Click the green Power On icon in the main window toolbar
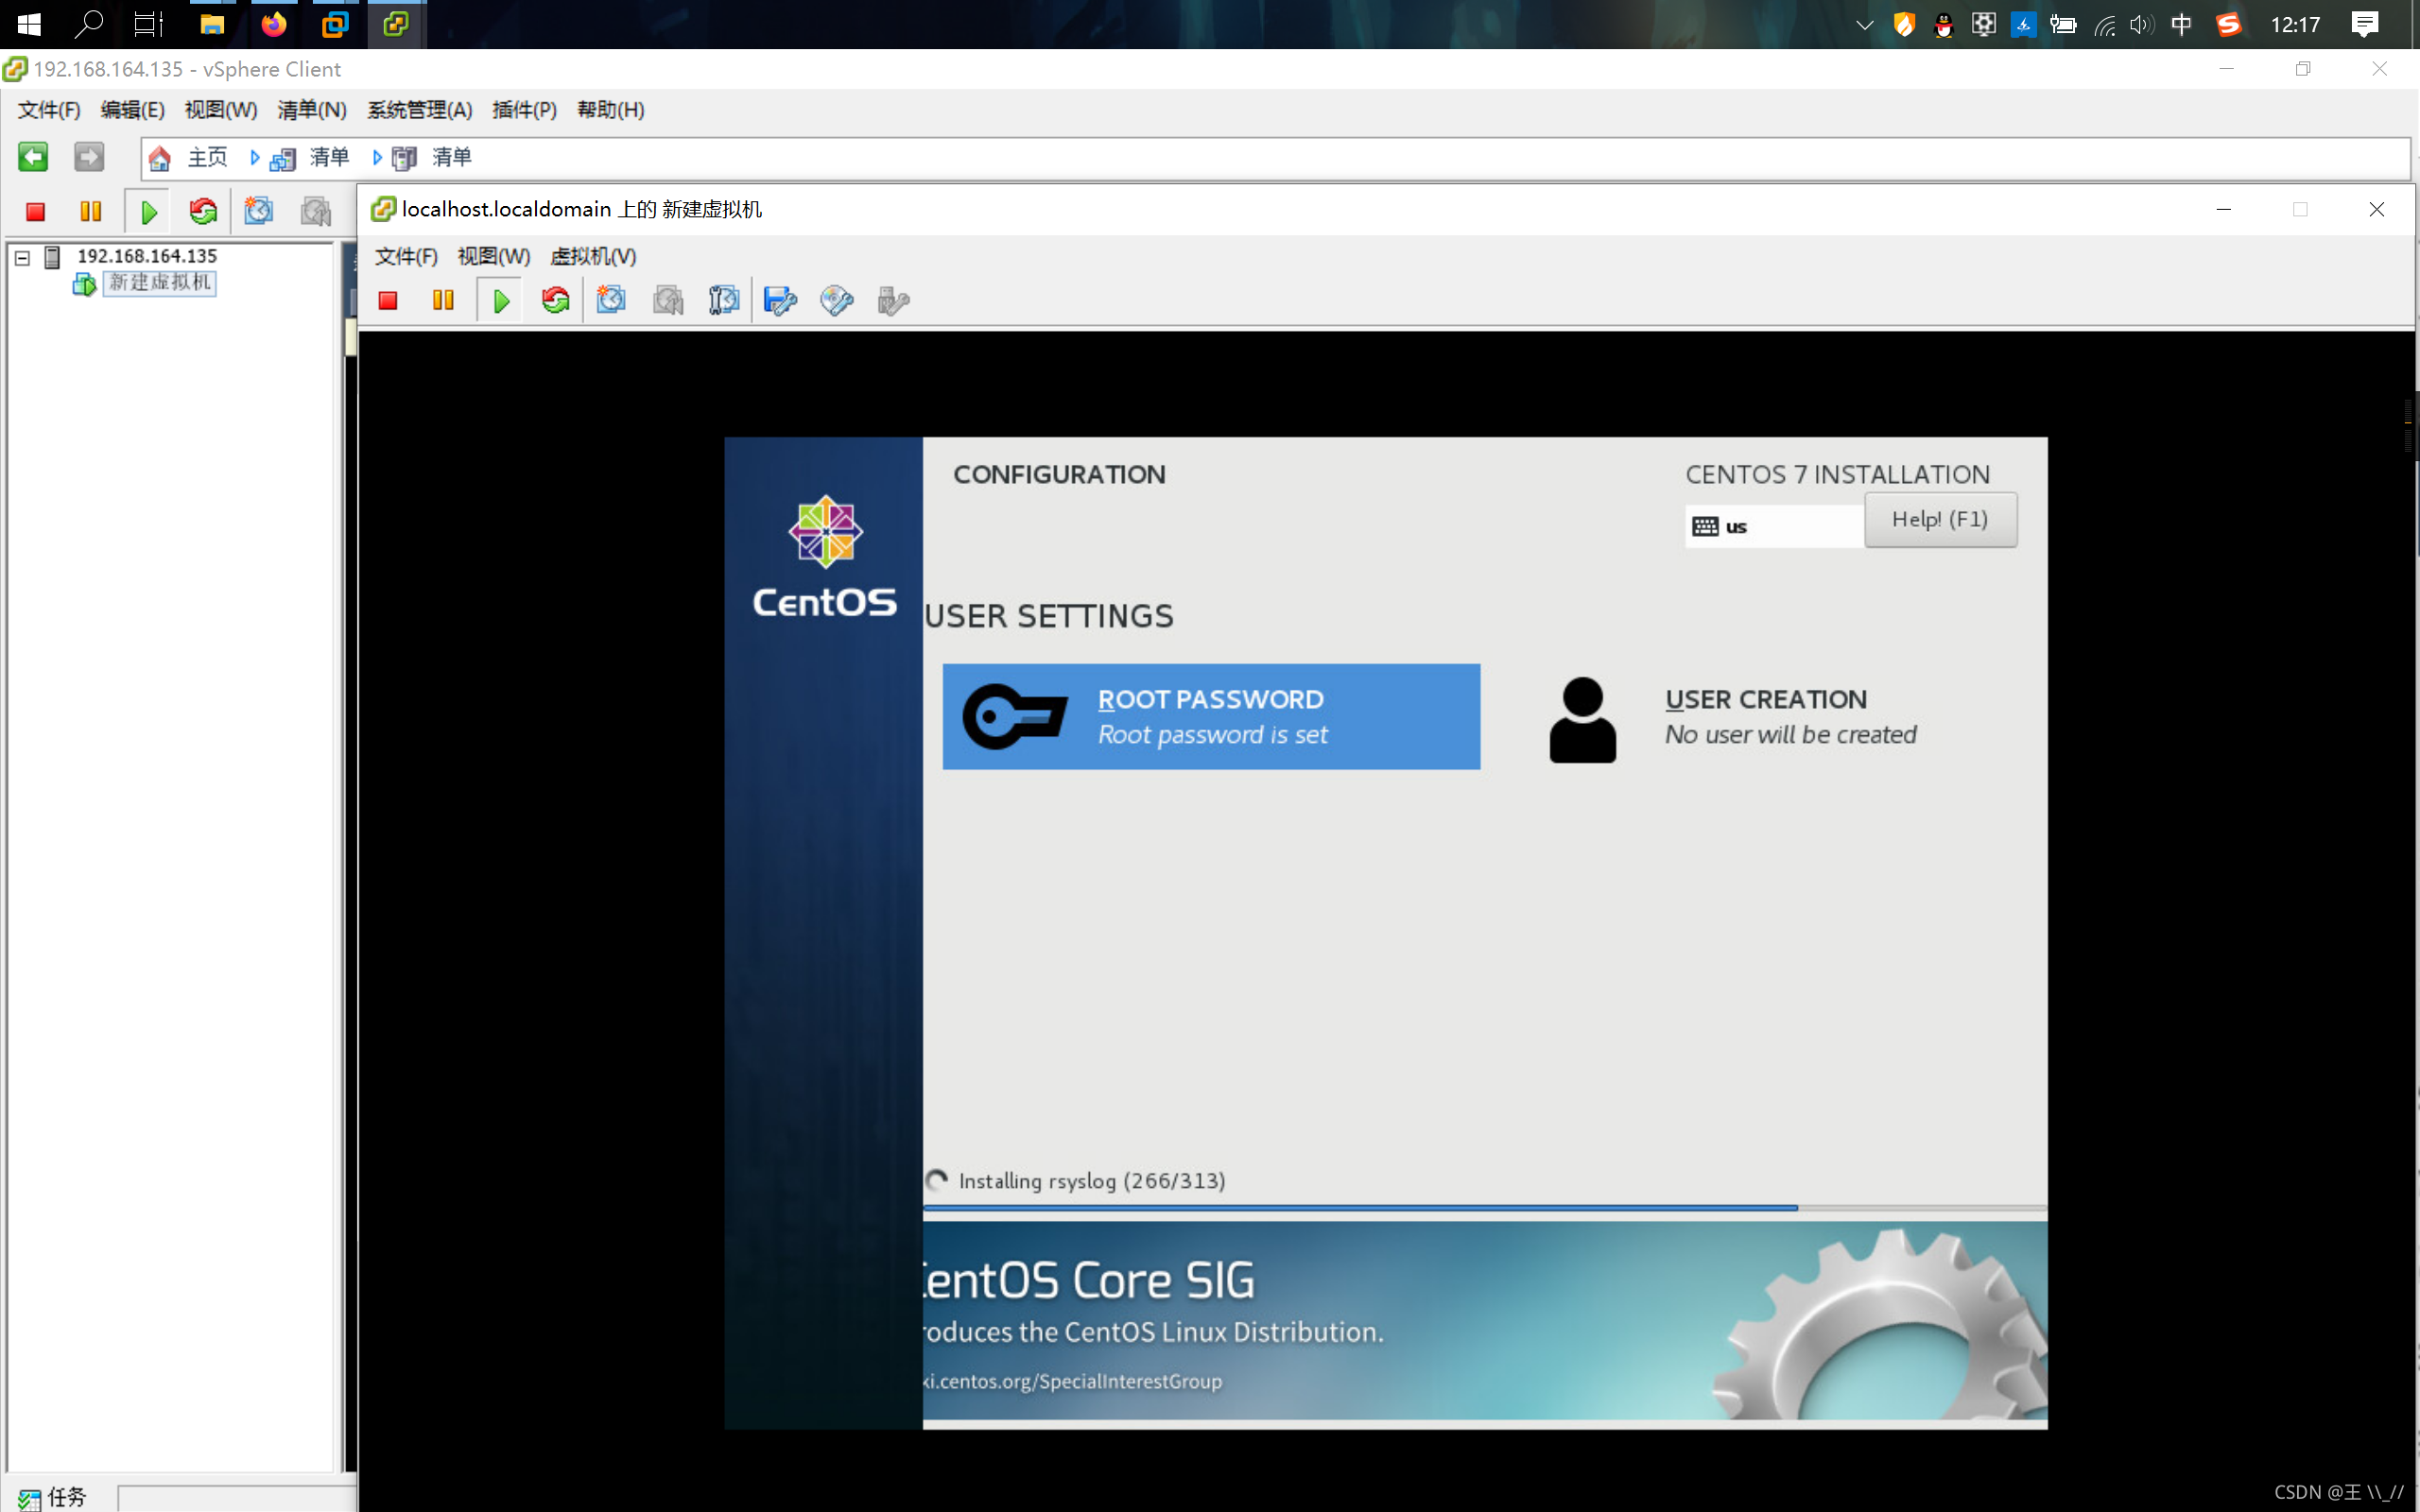The image size is (2420, 1512). click(x=149, y=212)
